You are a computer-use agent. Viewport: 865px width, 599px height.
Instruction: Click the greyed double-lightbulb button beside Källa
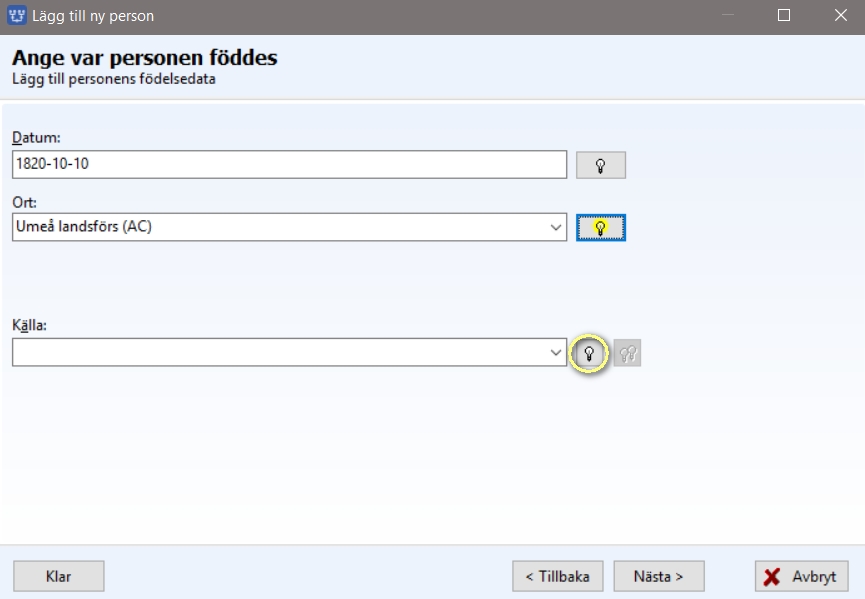coord(627,353)
